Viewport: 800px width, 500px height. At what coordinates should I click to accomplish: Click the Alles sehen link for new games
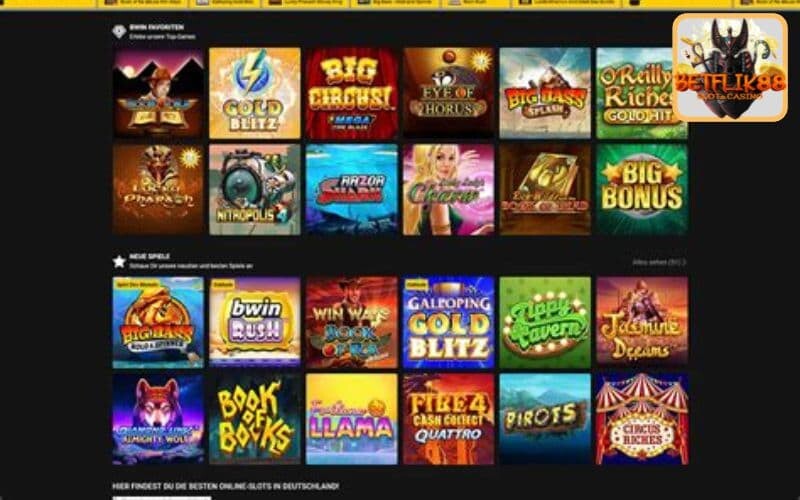(659, 262)
